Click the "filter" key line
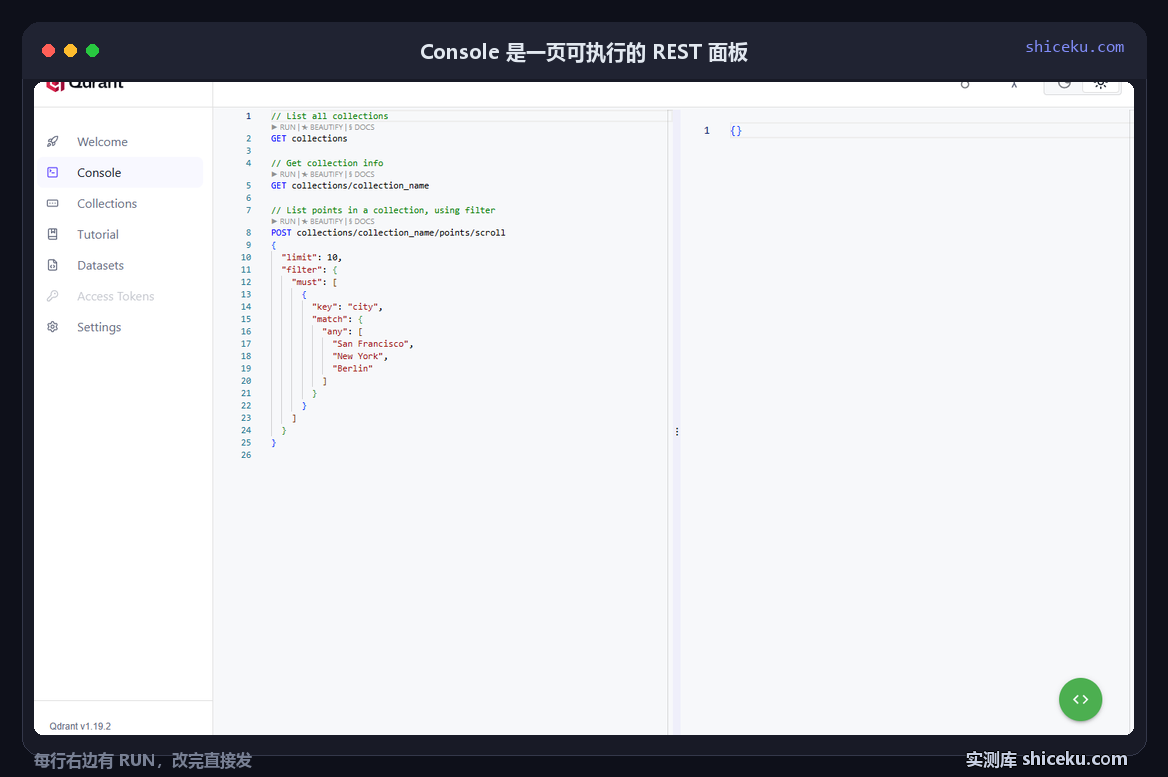Screen dimensions: 1168x777 click(309, 270)
